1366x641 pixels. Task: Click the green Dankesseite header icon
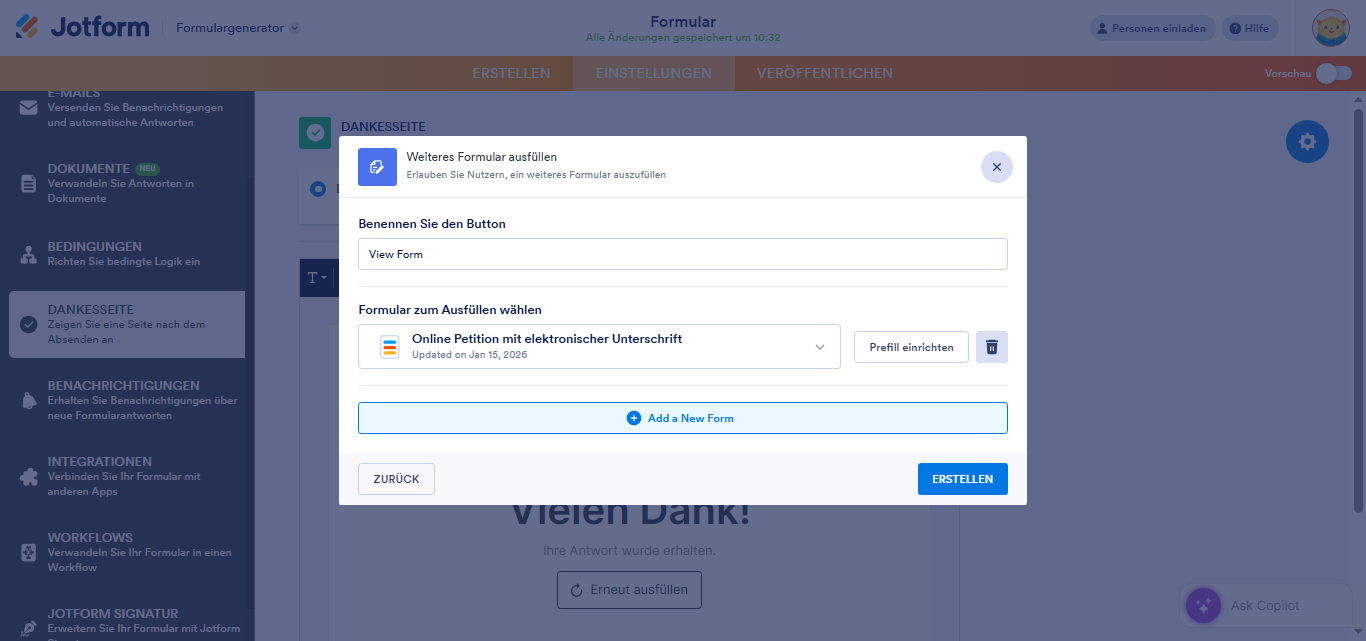pyautogui.click(x=315, y=132)
